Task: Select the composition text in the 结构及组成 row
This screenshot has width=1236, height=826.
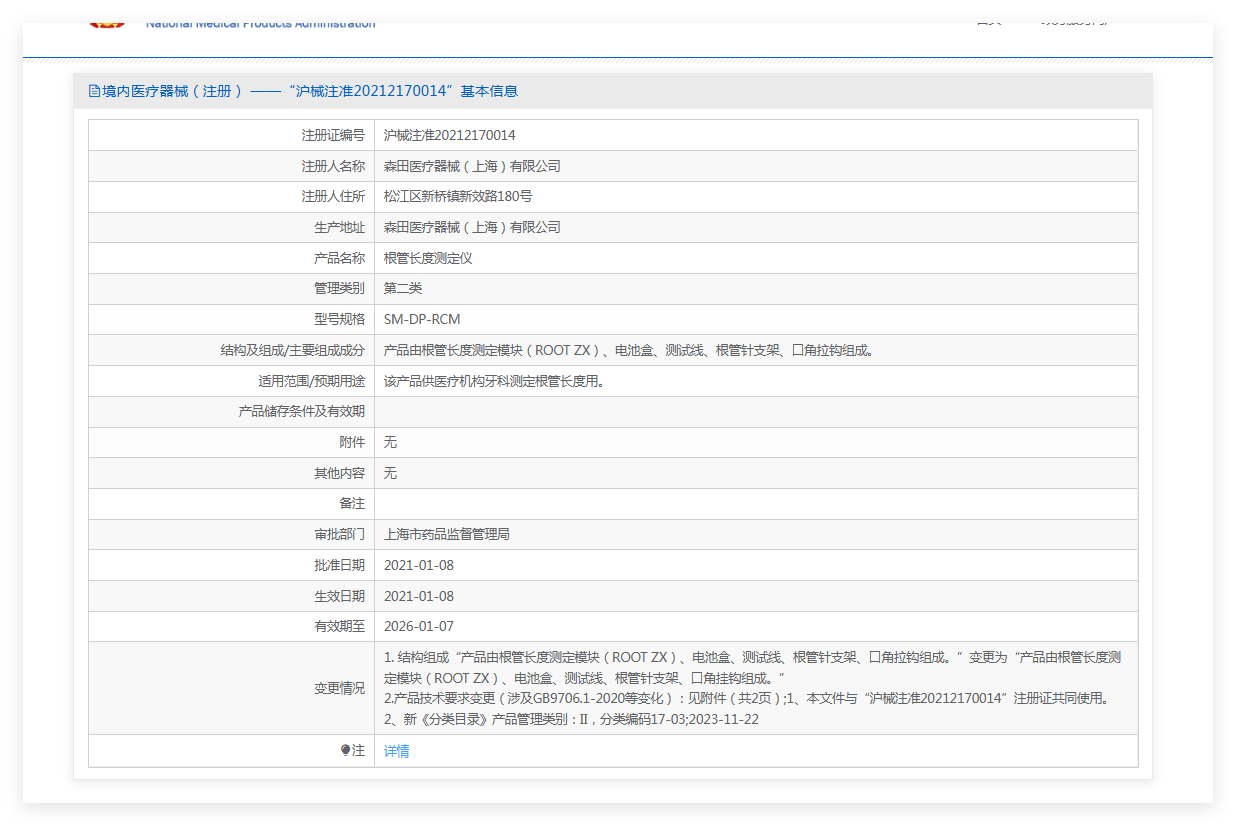Action: coord(629,350)
